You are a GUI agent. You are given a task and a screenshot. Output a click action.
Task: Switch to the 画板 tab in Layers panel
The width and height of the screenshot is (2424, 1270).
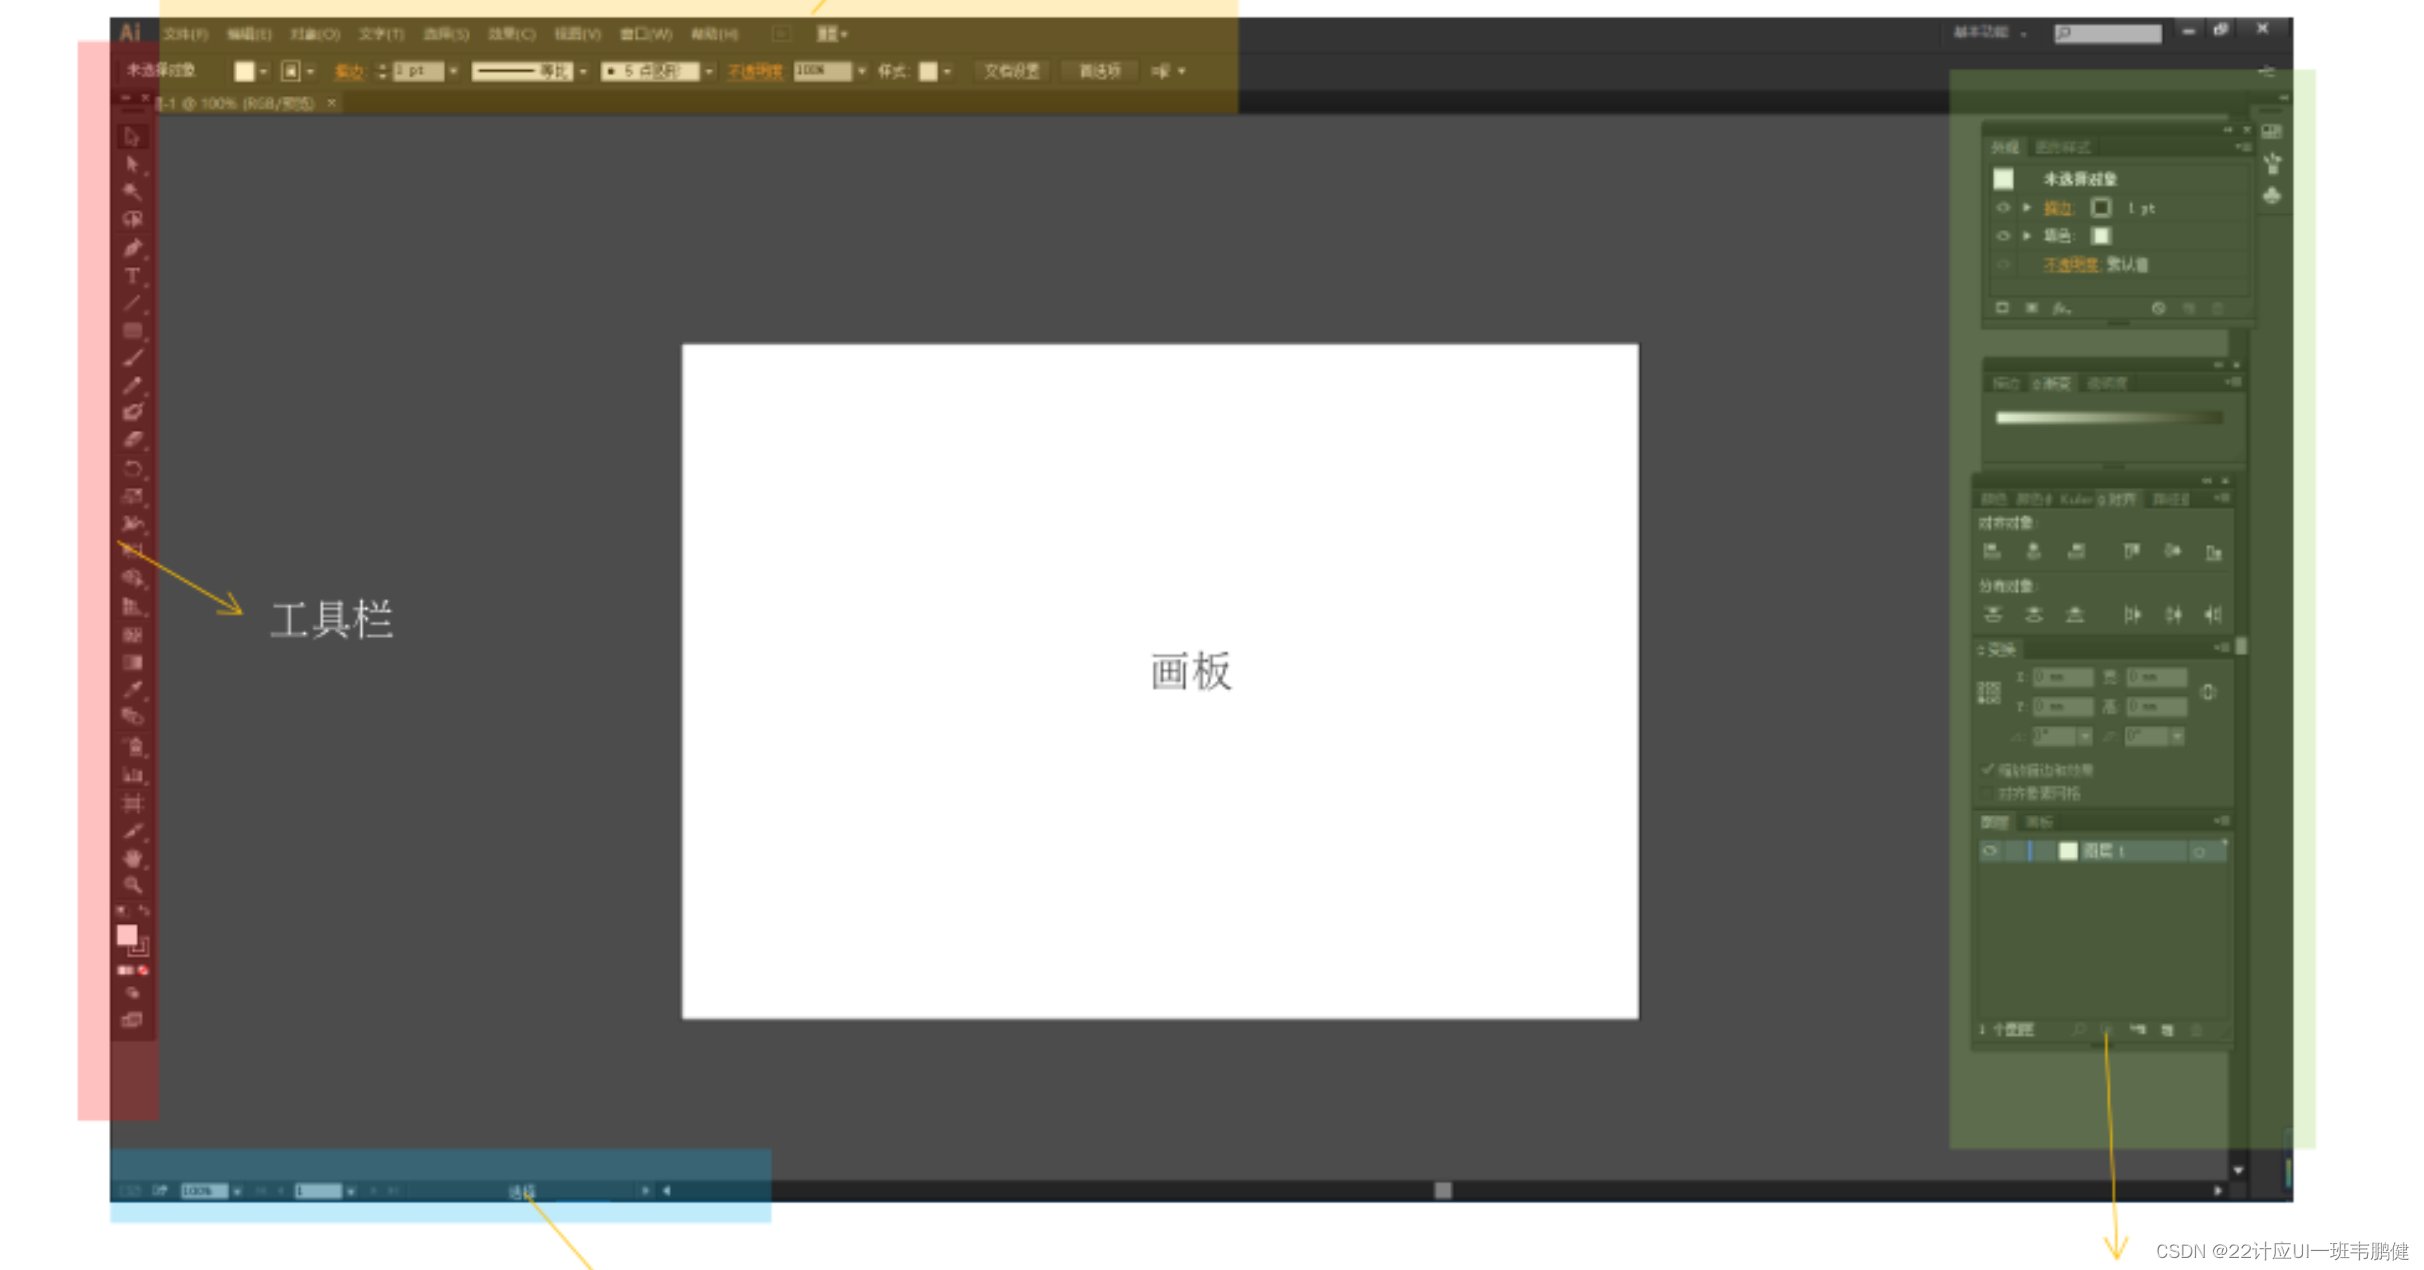pos(2040,822)
